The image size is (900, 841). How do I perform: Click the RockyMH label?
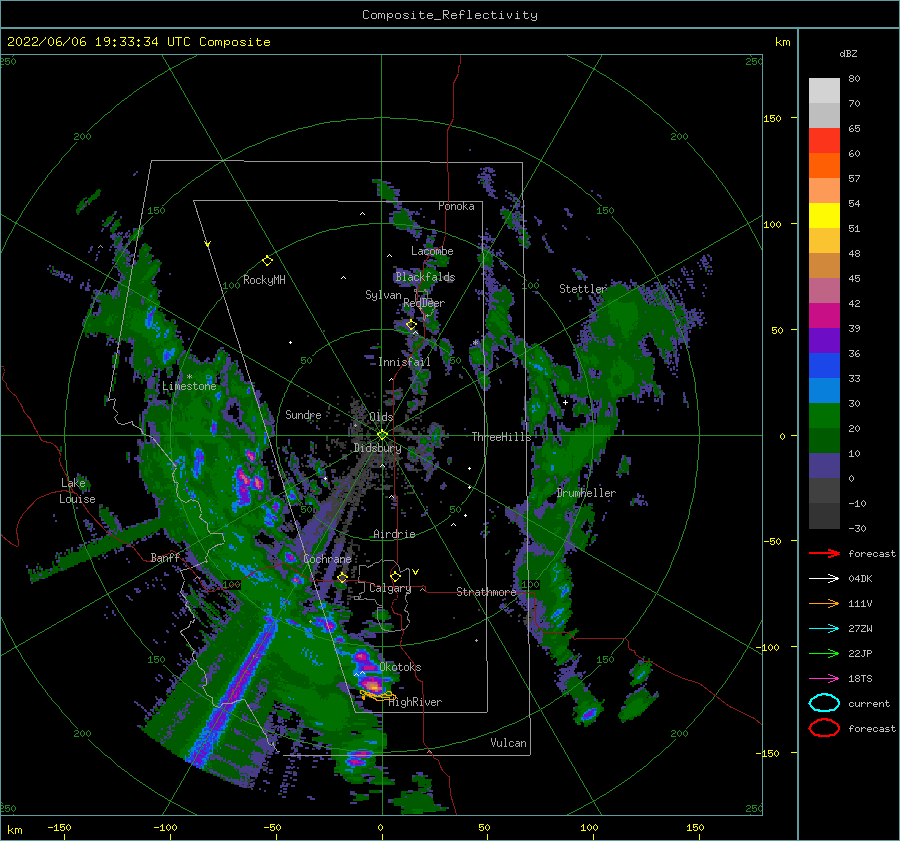tap(264, 280)
